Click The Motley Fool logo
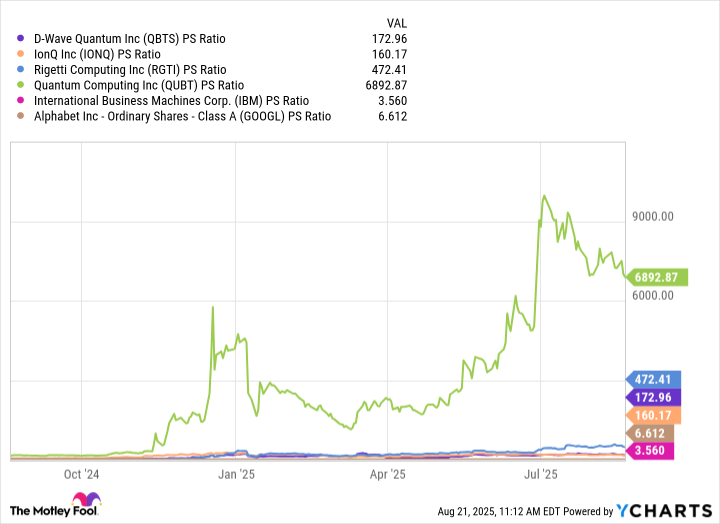The width and height of the screenshot is (720, 524). pyautogui.click(x=55, y=504)
